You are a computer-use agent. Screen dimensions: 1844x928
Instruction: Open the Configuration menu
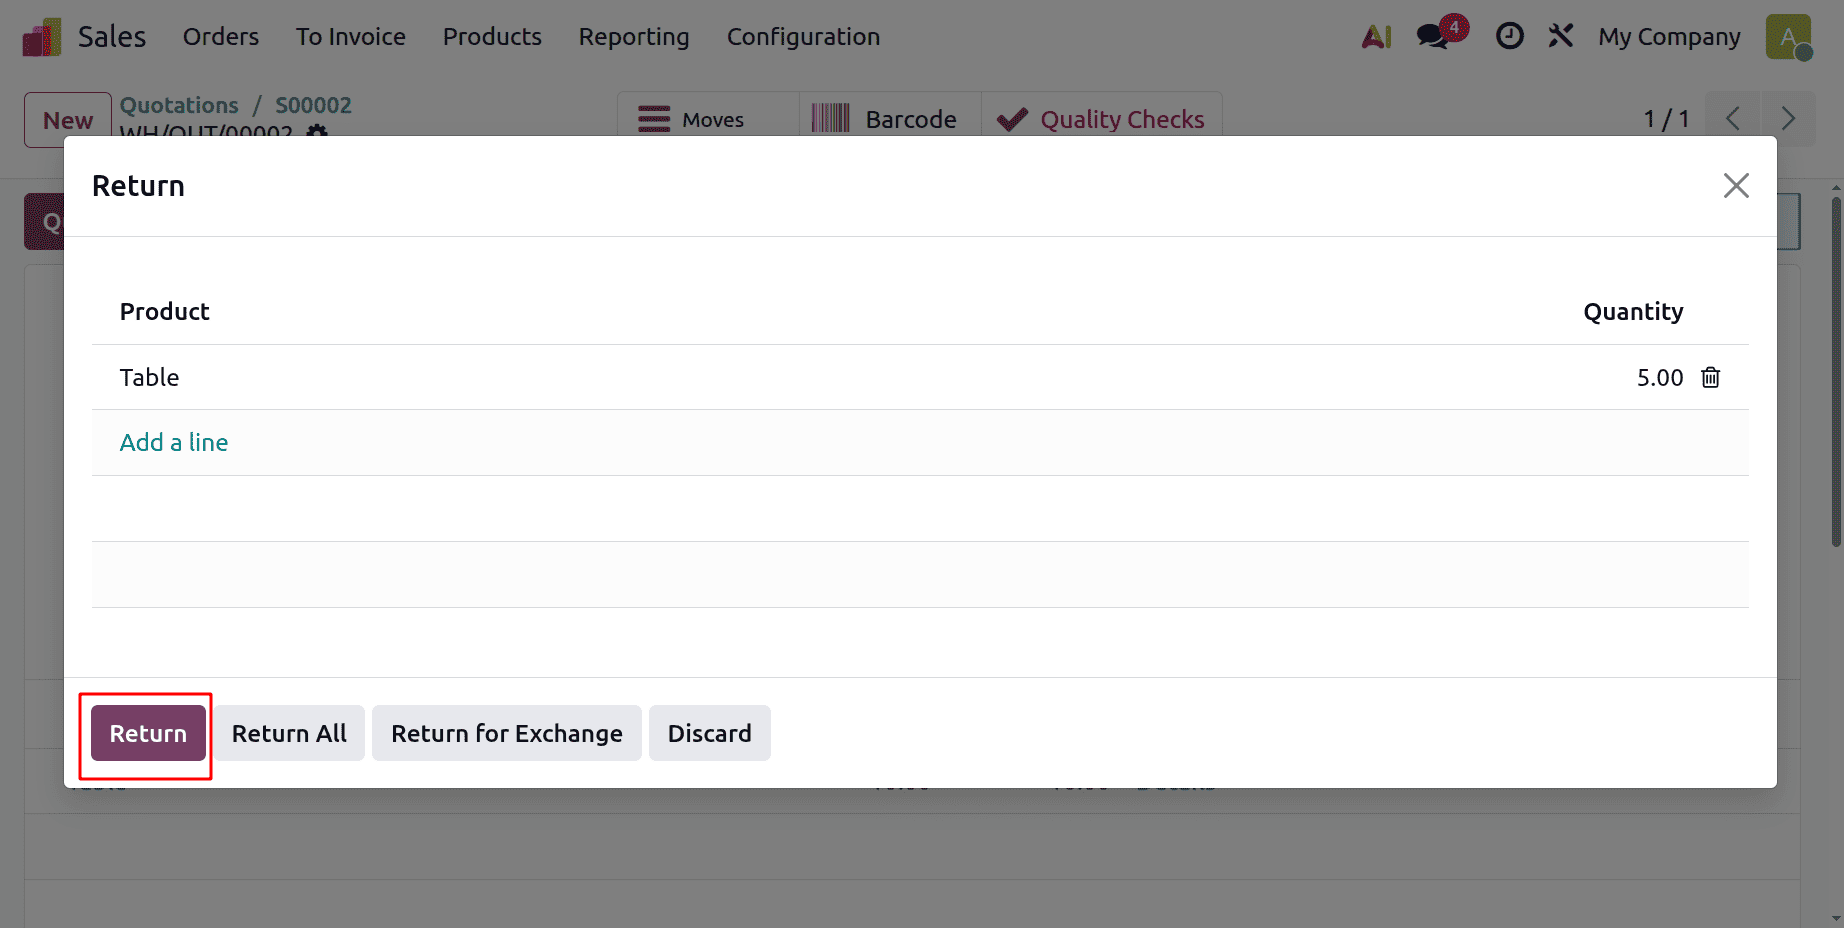[803, 37]
